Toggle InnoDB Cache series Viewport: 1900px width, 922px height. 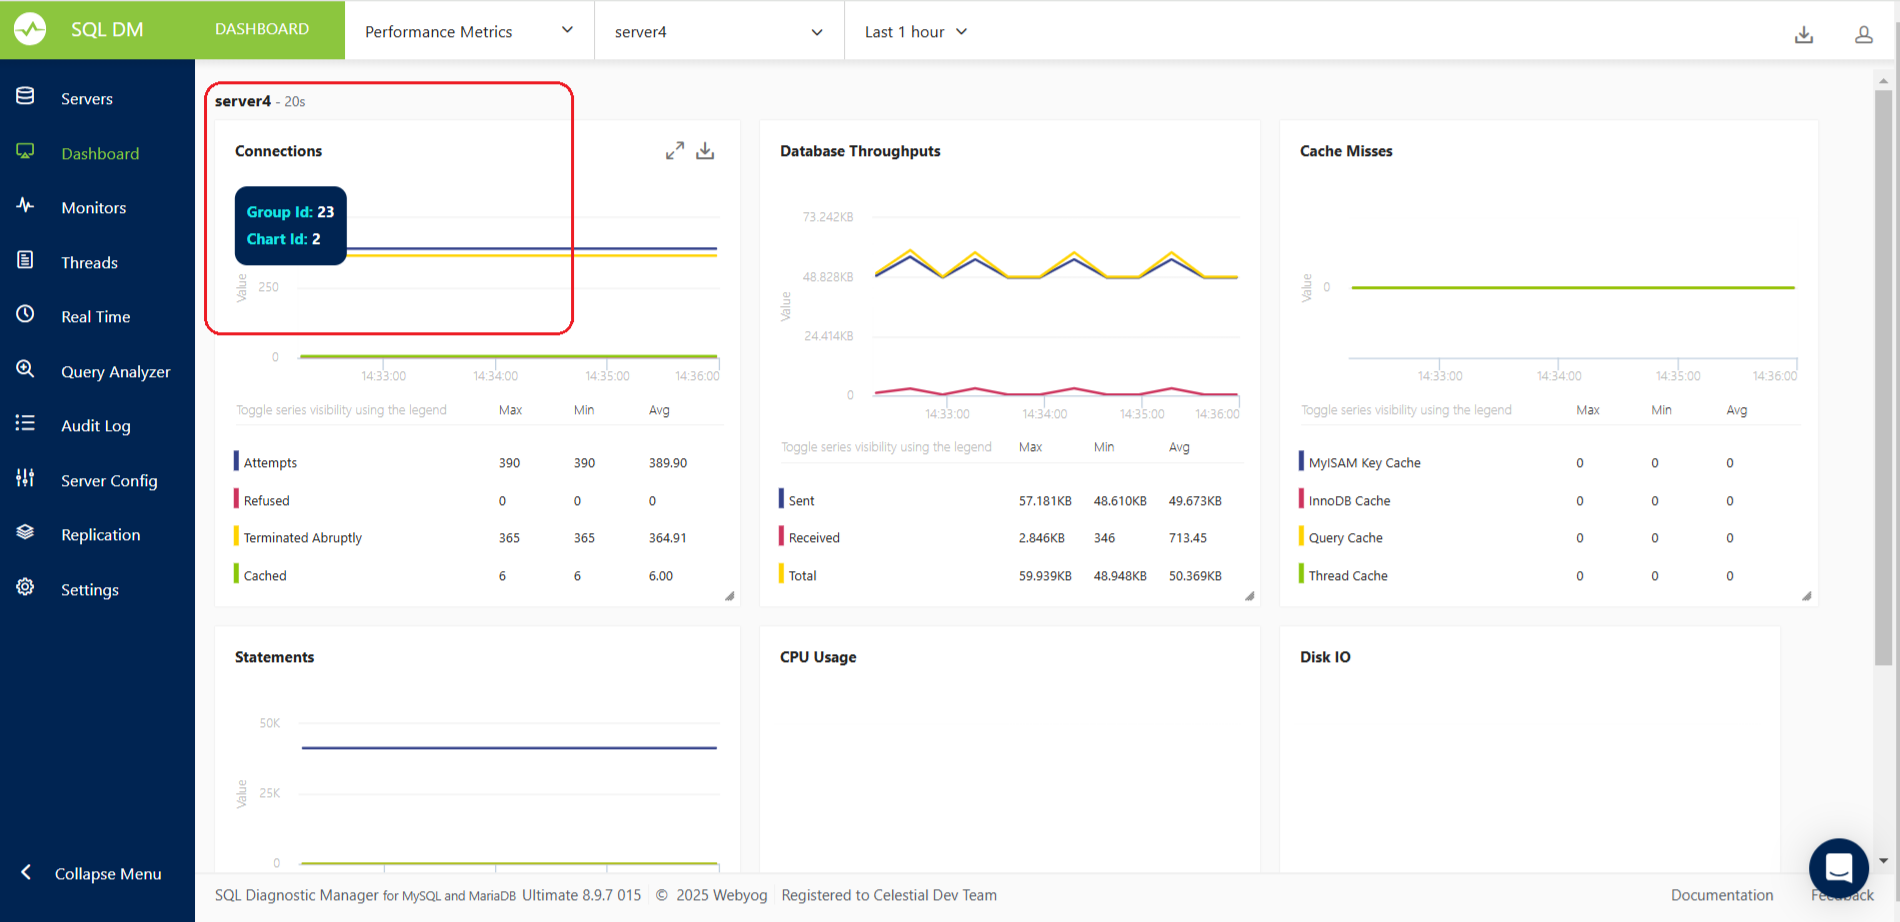pyautogui.click(x=1345, y=500)
